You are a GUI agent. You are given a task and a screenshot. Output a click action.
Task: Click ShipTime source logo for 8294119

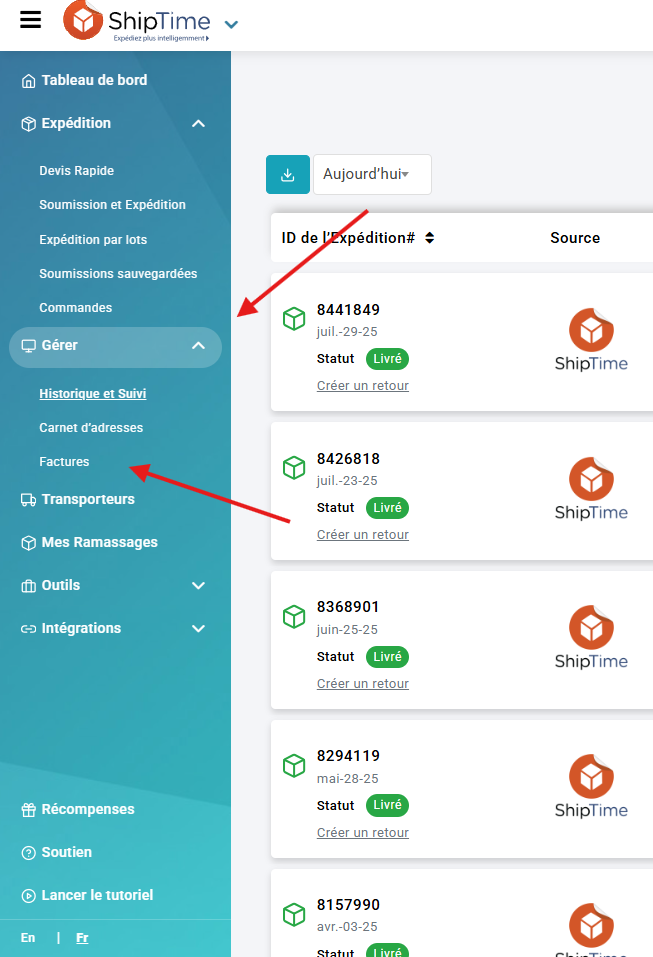click(x=591, y=786)
